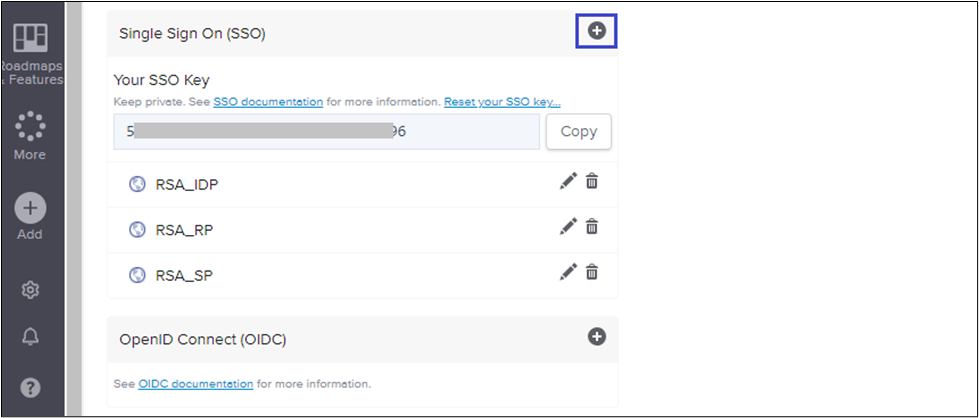This screenshot has height=418, width=979.
Task: Copy the SSO key
Action: pos(578,132)
